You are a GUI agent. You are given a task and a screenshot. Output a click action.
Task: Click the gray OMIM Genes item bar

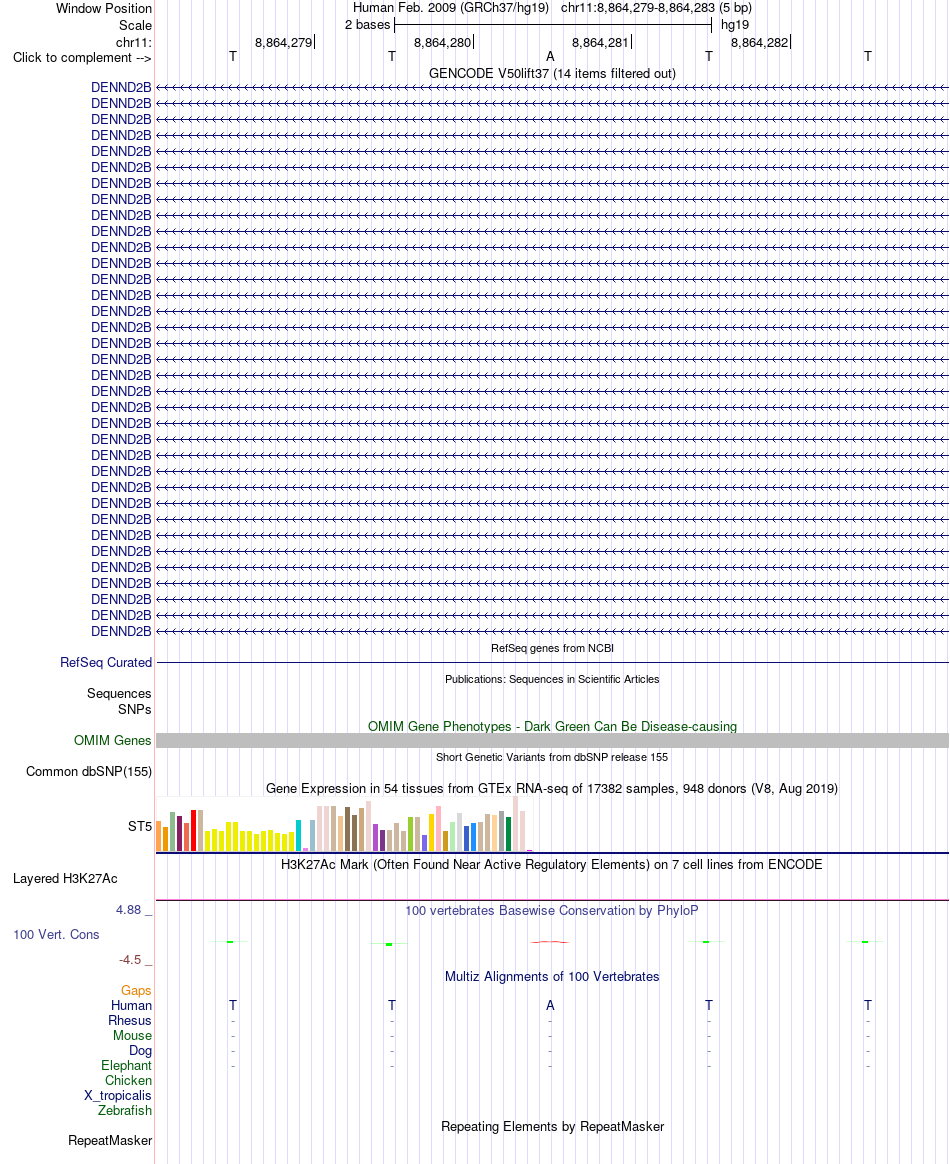tap(552, 741)
